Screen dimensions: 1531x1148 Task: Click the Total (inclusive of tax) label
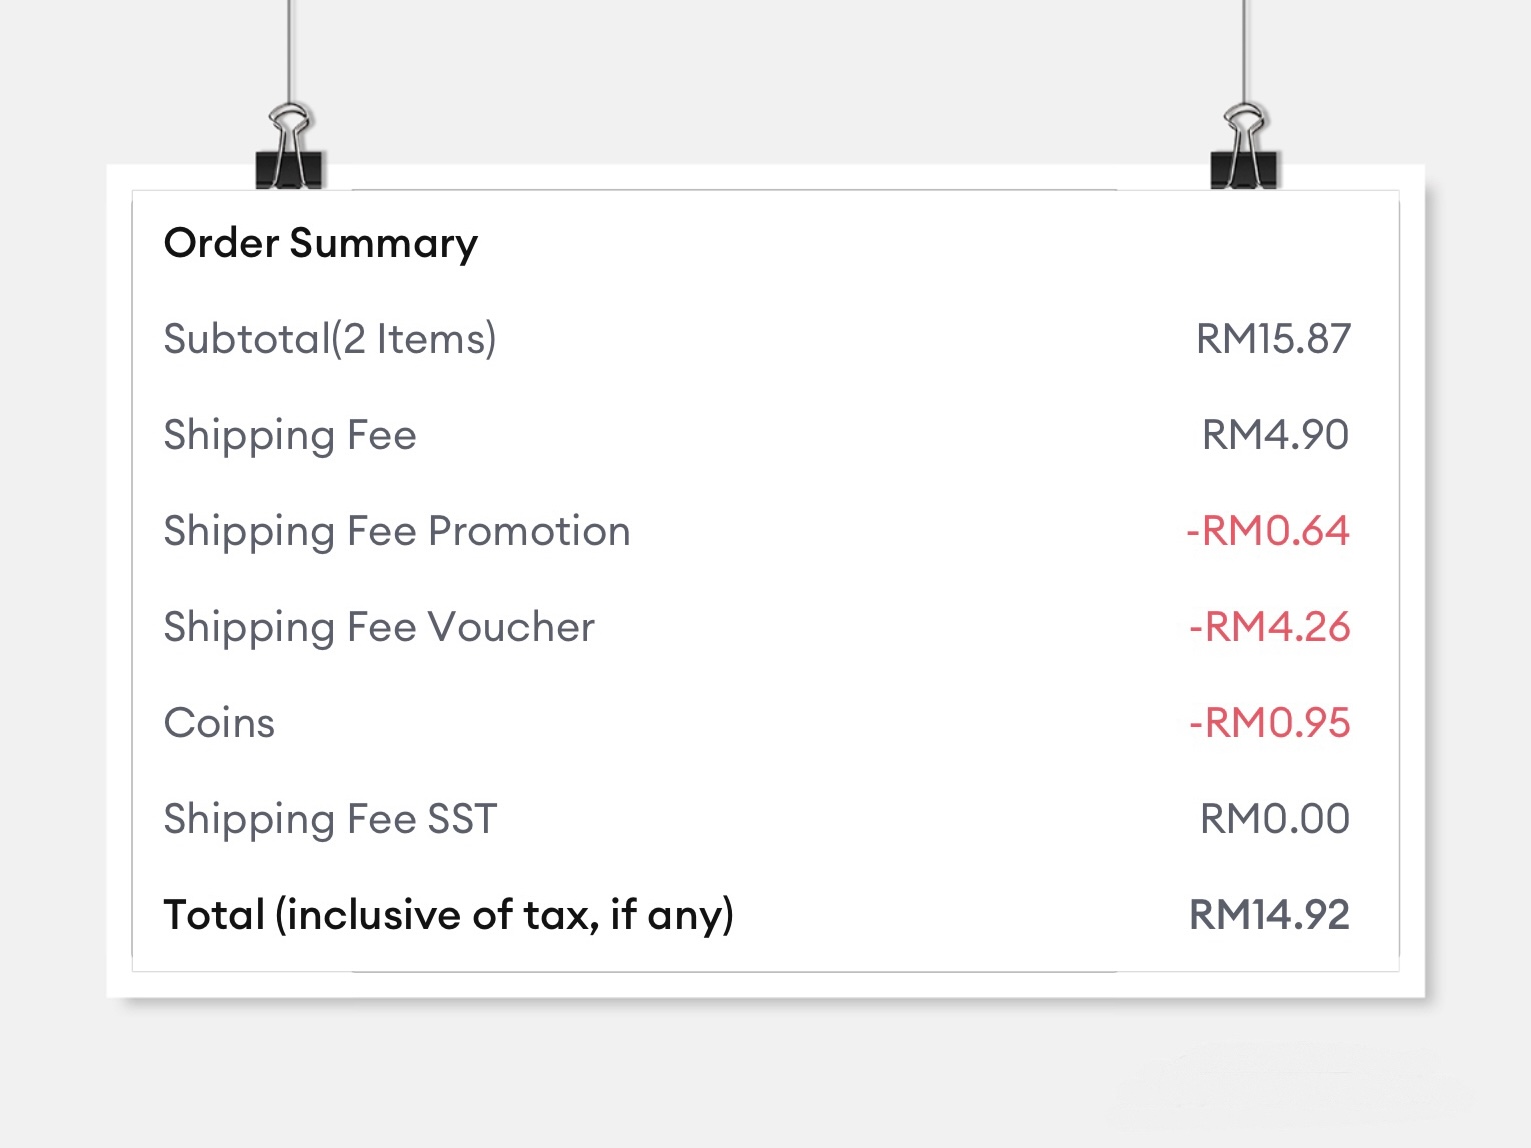[x=448, y=915]
